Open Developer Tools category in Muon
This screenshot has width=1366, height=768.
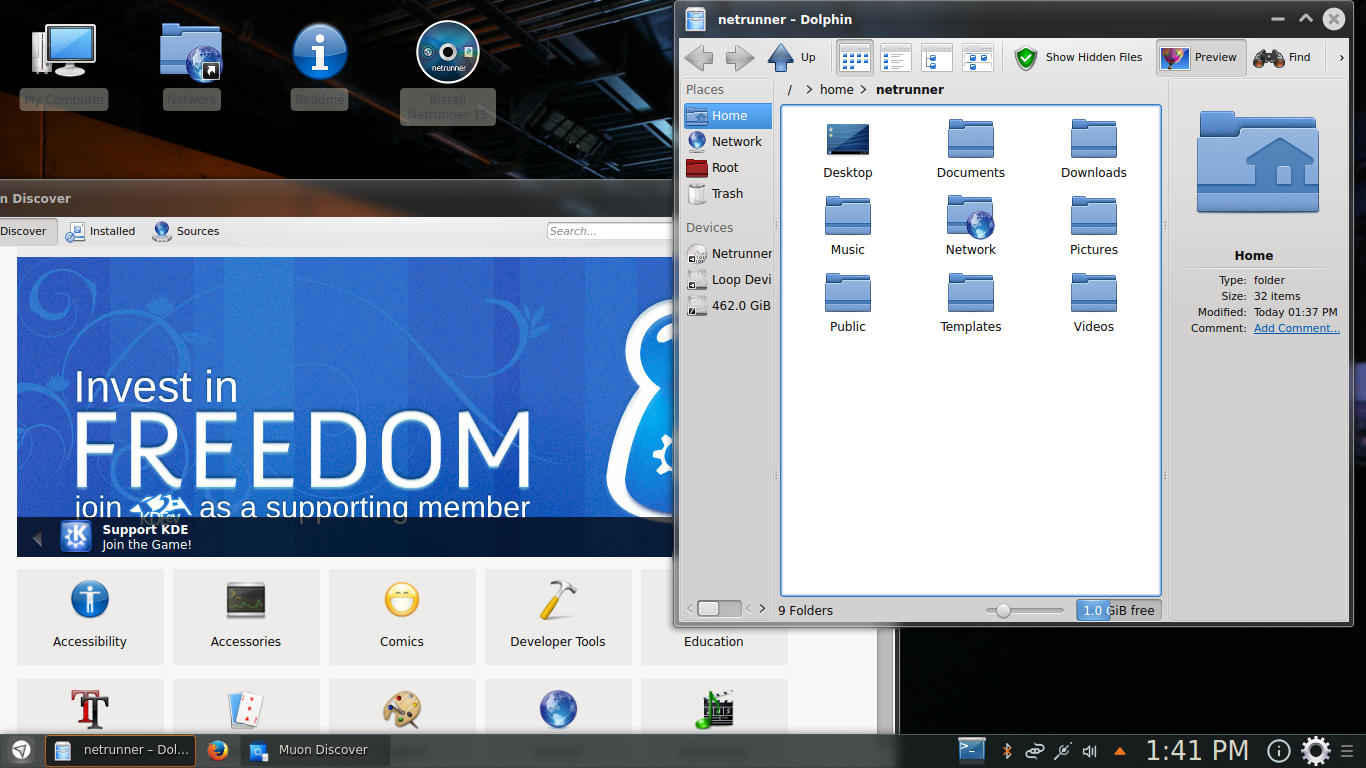click(x=558, y=617)
